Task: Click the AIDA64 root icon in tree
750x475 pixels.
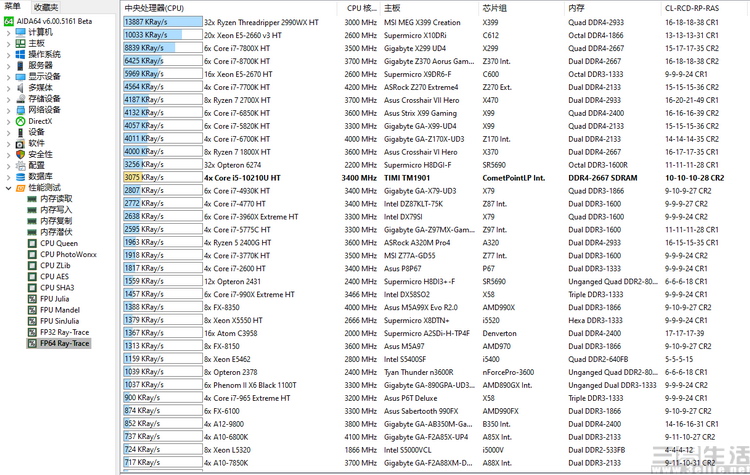Action: tap(9, 21)
